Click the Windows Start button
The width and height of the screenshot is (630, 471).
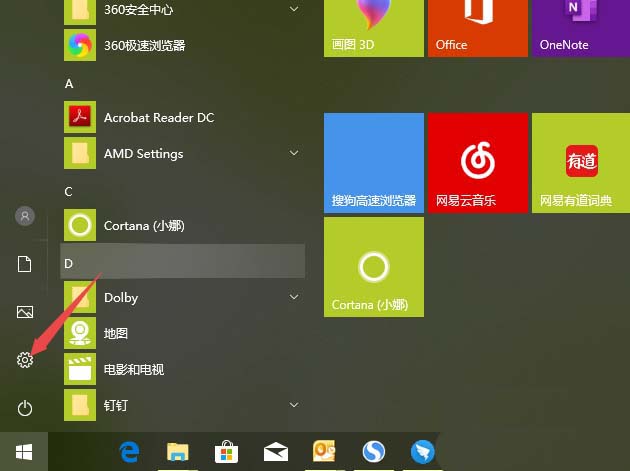point(23,452)
